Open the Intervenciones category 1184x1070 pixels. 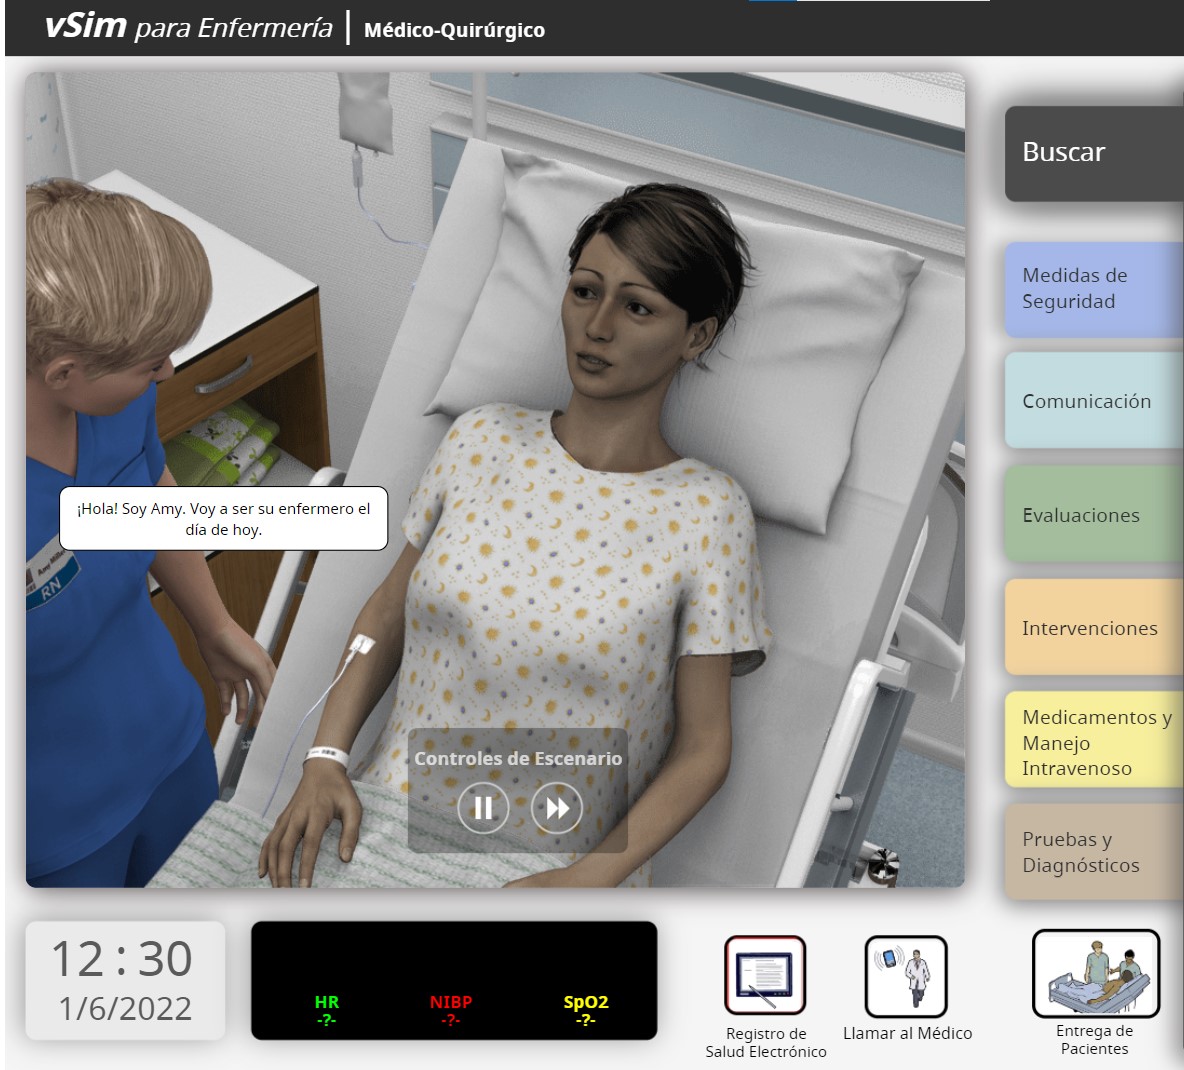tap(1093, 628)
